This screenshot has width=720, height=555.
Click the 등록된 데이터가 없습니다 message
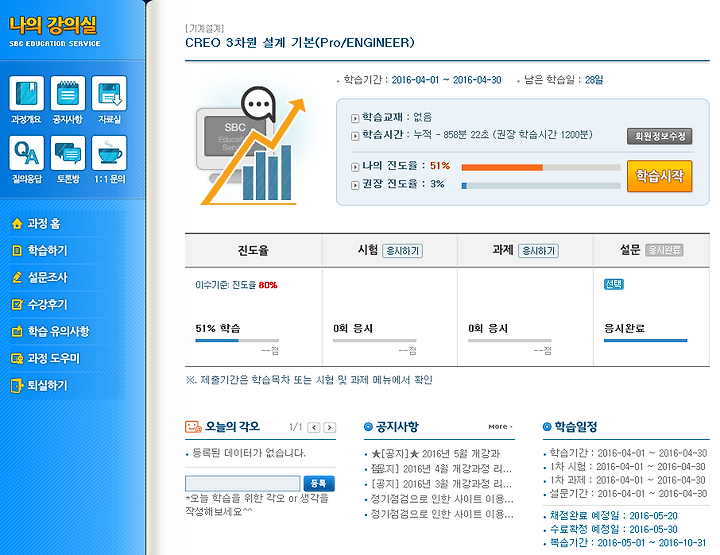248,453
